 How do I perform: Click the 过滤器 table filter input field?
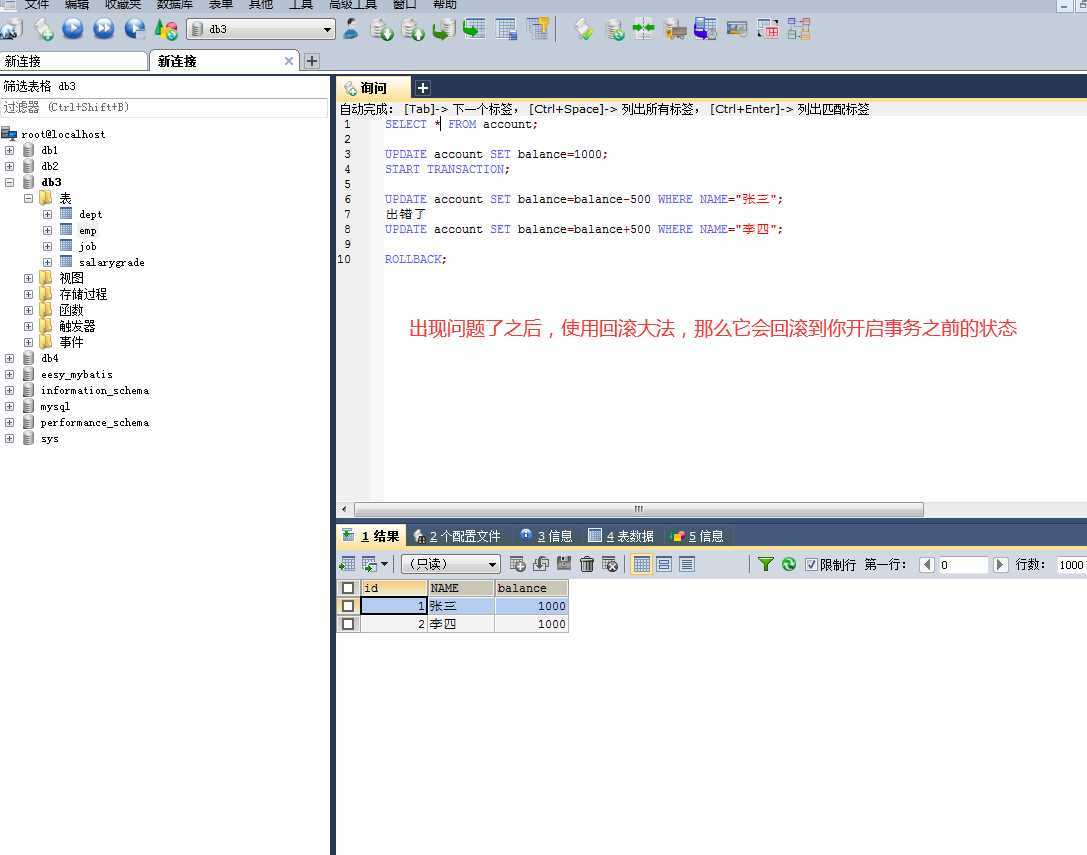tap(164, 107)
